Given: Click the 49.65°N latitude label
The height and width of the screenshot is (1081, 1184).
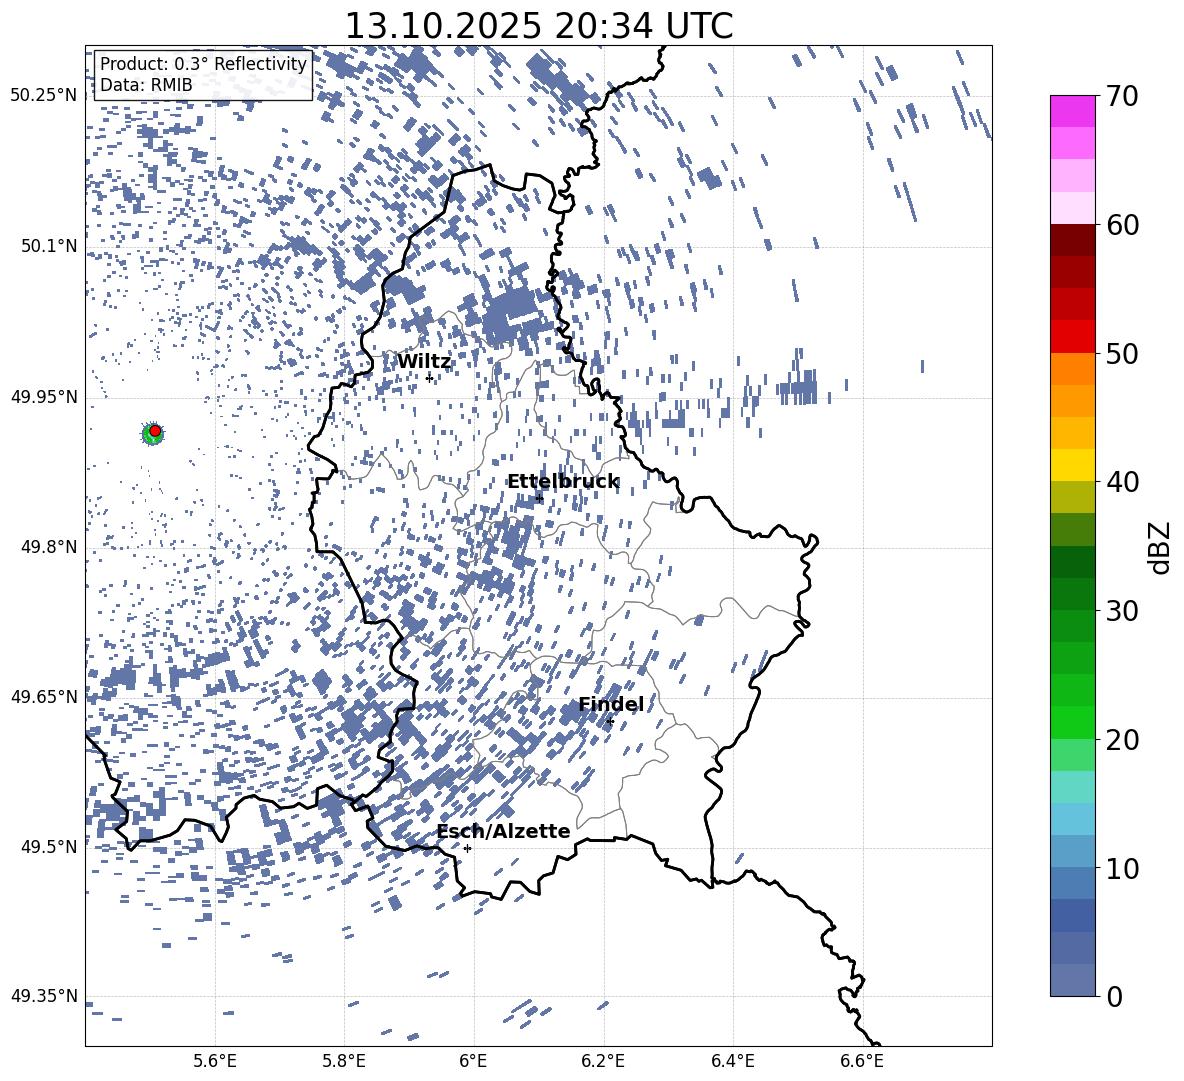Looking at the screenshot, I should [44, 696].
